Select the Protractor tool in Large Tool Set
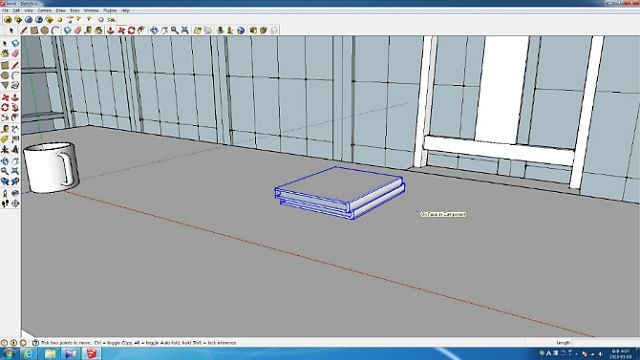 5,139
